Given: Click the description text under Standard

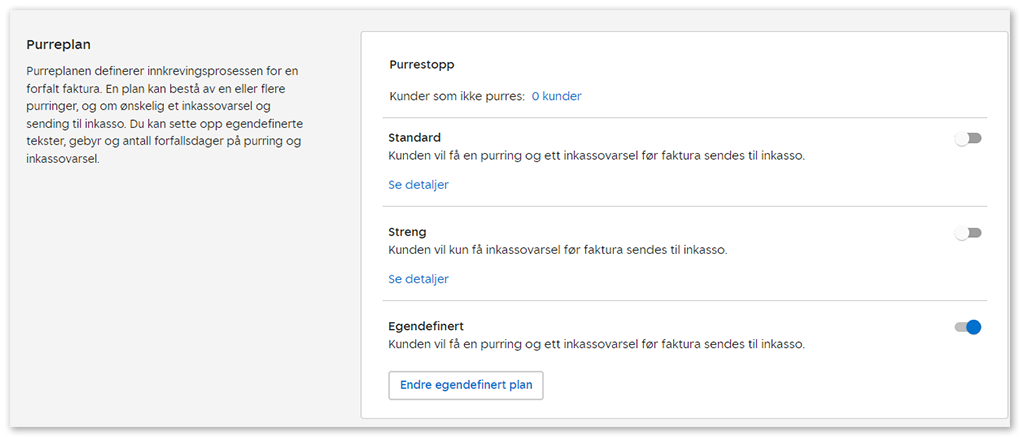Looking at the screenshot, I should tap(596, 156).
